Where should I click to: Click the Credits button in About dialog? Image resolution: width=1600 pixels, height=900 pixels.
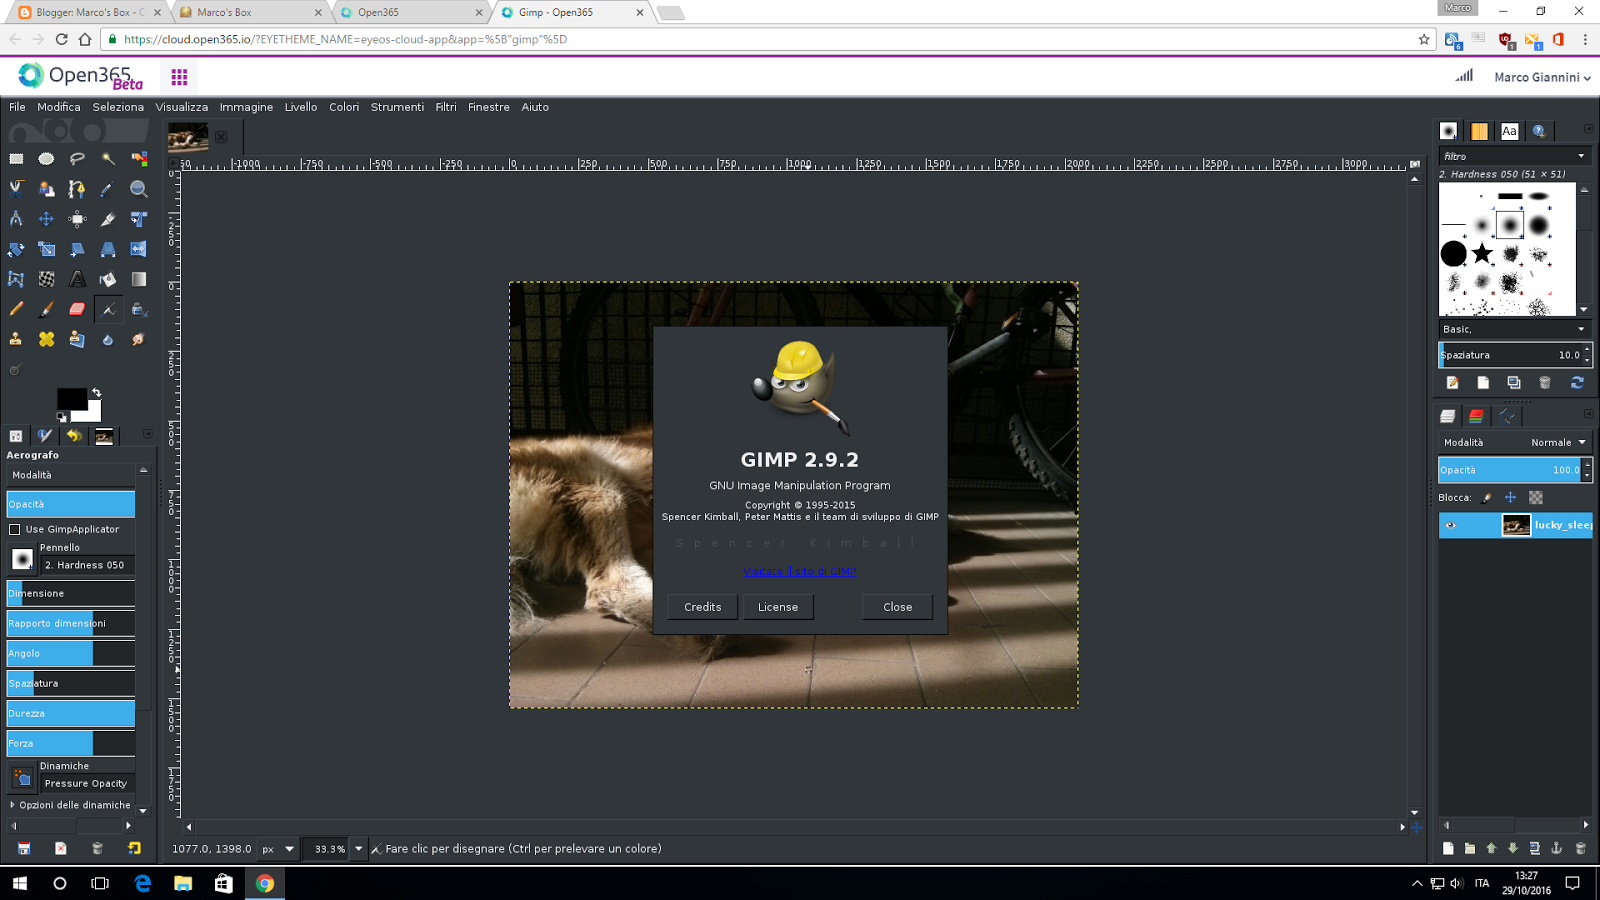(702, 607)
